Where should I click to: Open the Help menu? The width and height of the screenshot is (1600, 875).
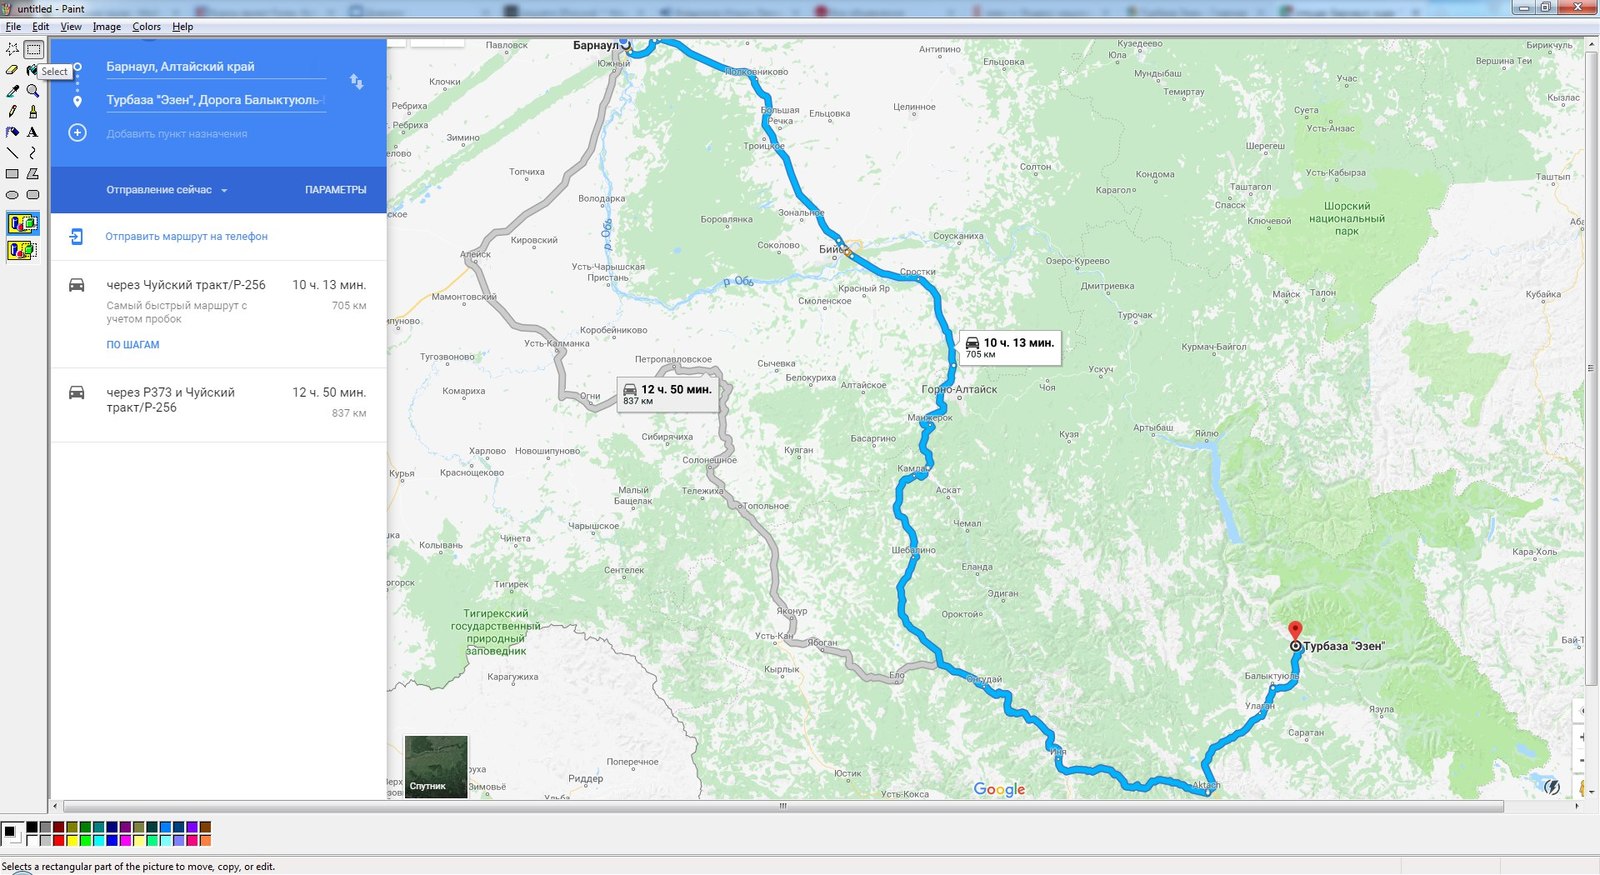182,27
